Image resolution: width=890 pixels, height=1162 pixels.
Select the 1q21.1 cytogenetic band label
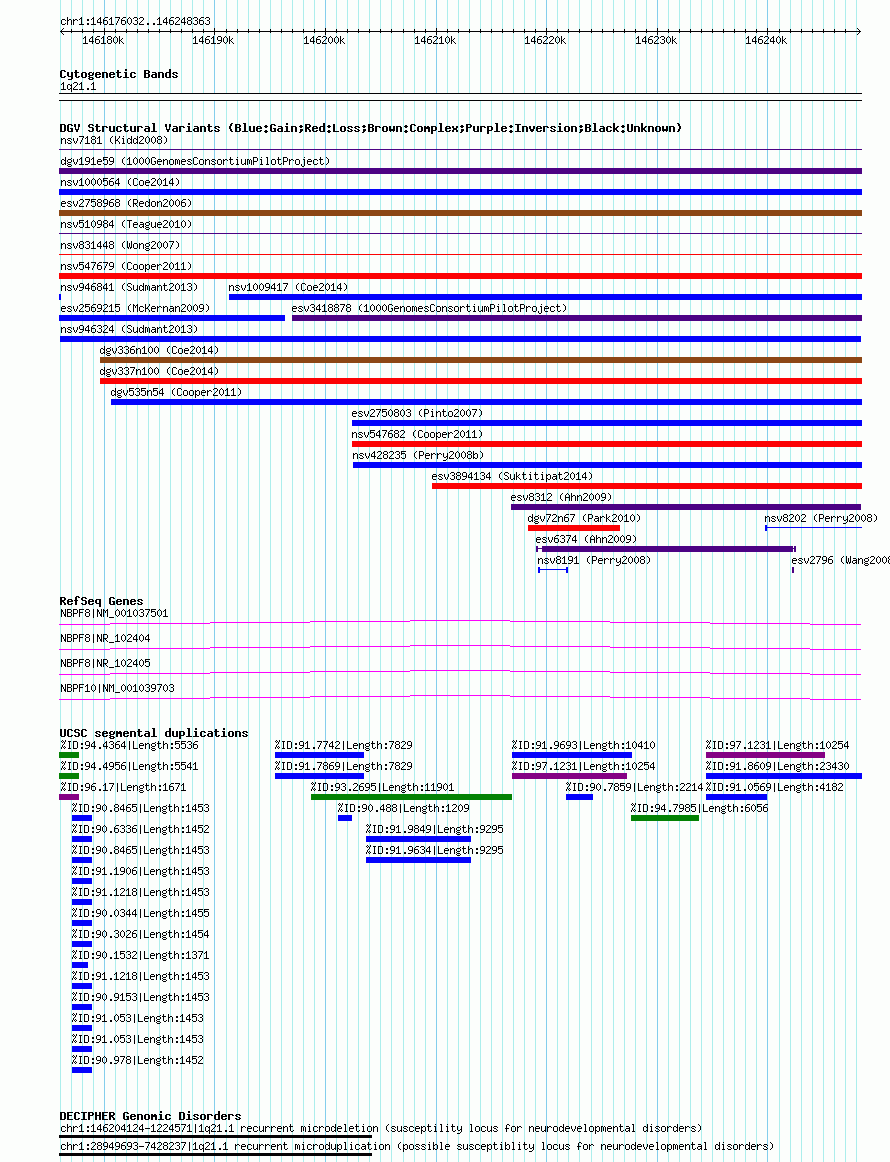tap(78, 87)
